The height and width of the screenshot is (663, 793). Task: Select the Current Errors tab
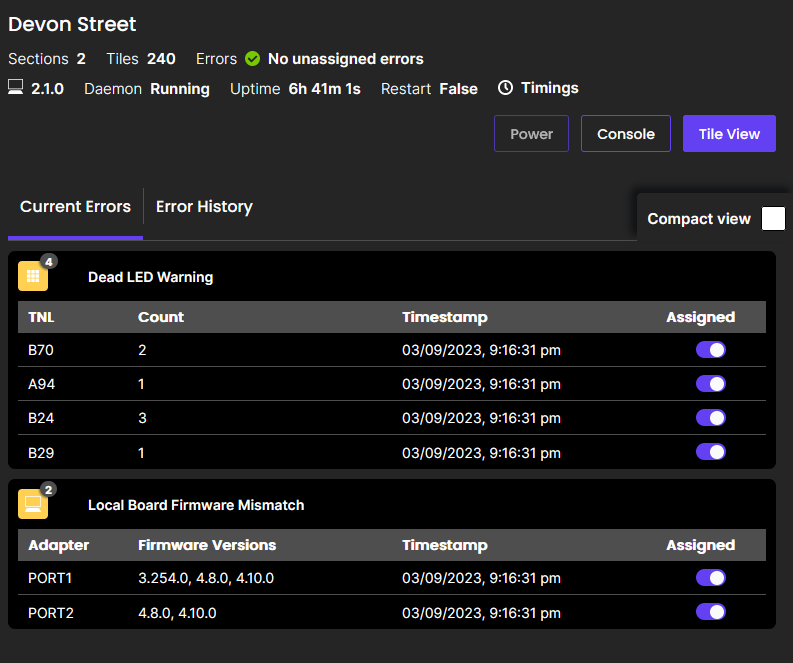[75, 207]
